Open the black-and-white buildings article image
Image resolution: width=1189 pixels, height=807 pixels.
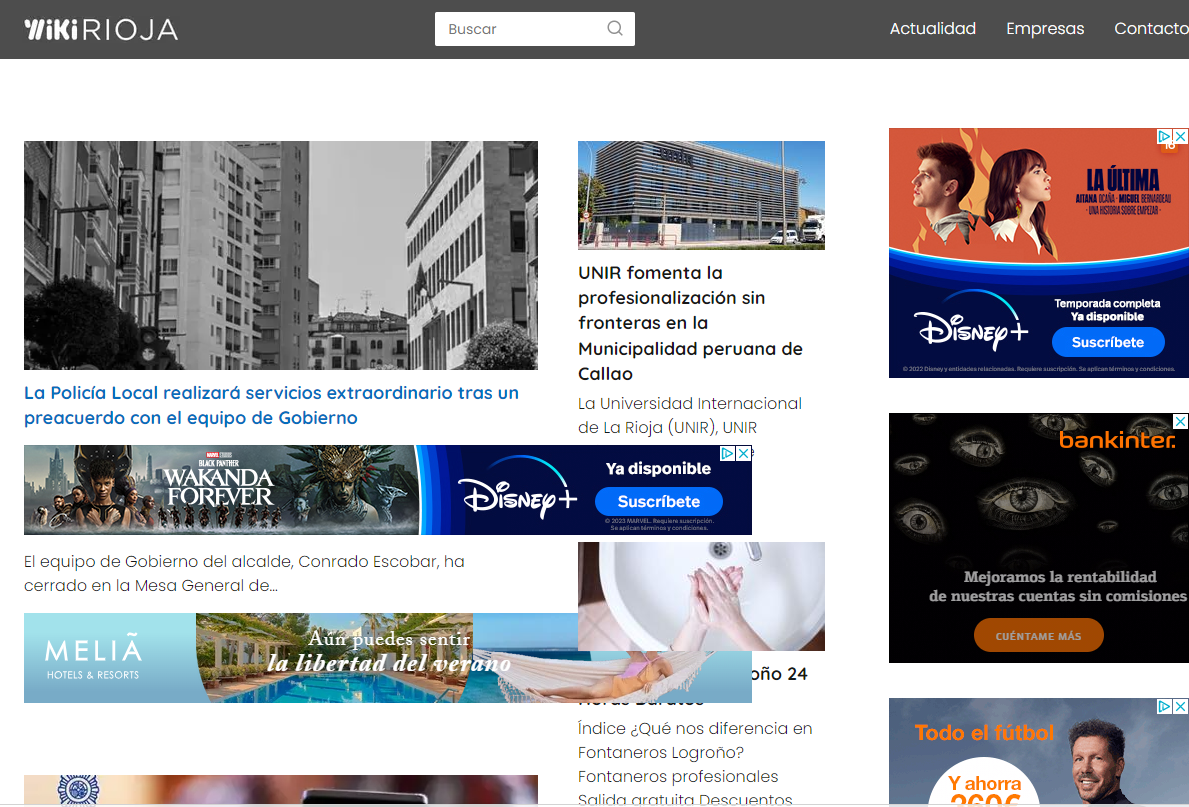click(281, 256)
